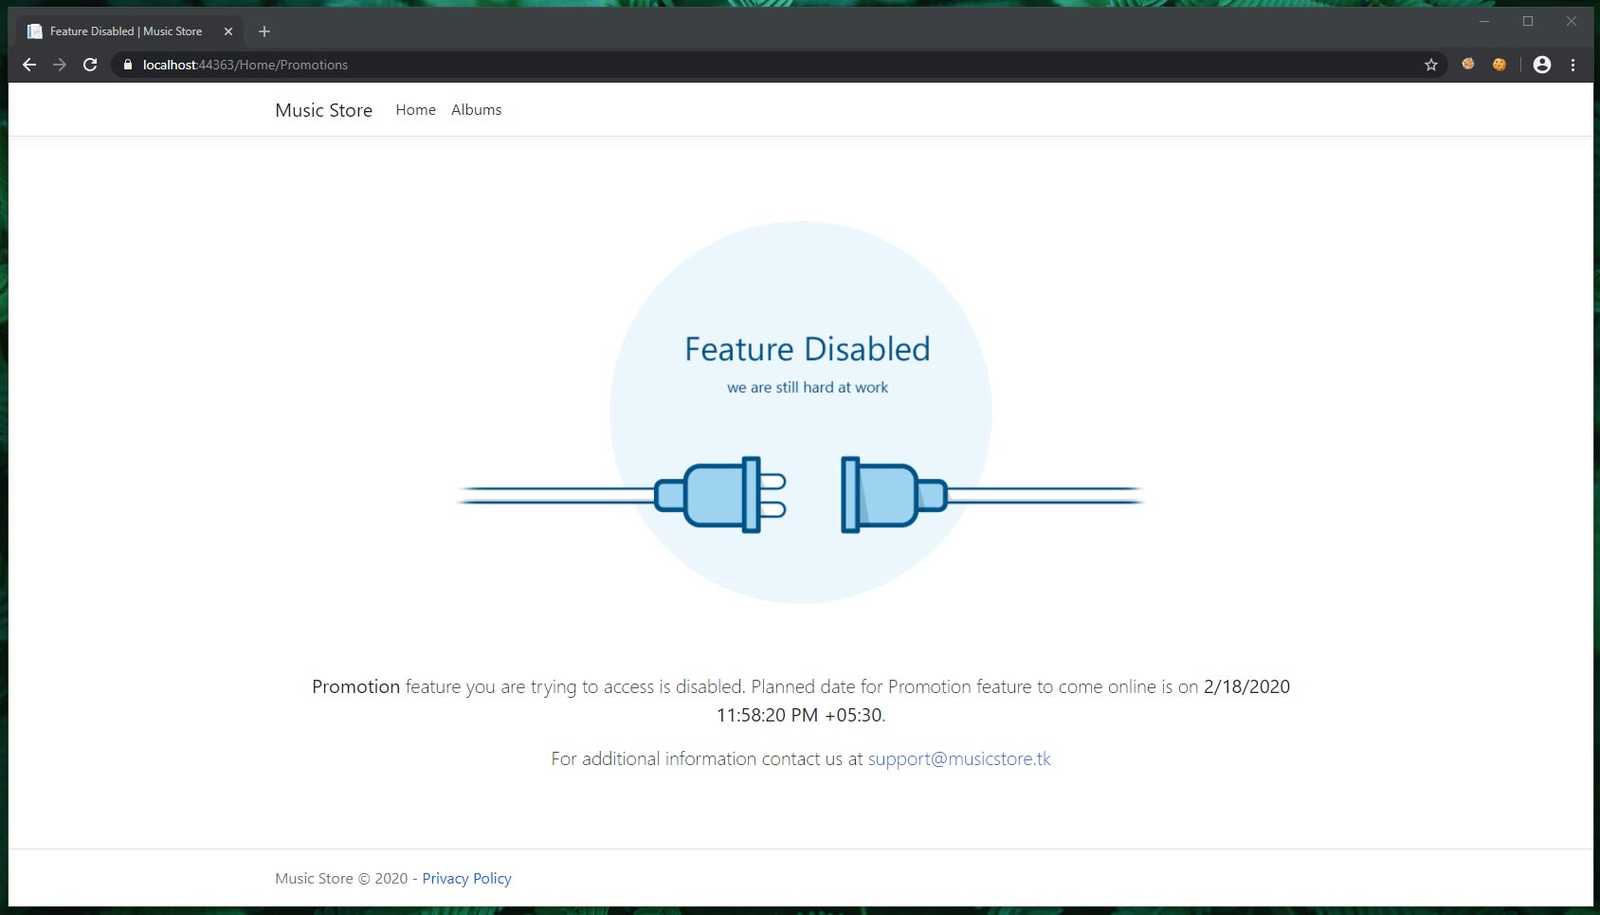Open the first browser extension icon
The width and height of the screenshot is (1600, 915).
[1467, 64]
